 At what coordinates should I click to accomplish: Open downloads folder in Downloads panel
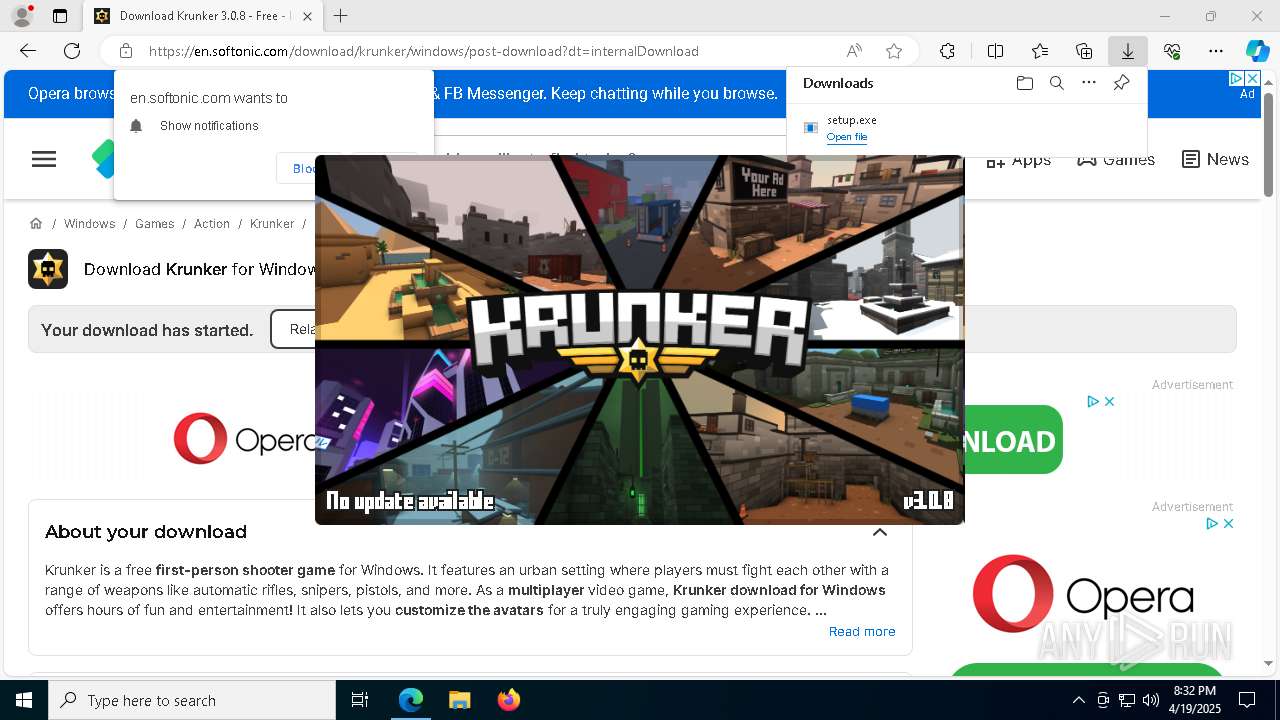(x=1024, y=83)
